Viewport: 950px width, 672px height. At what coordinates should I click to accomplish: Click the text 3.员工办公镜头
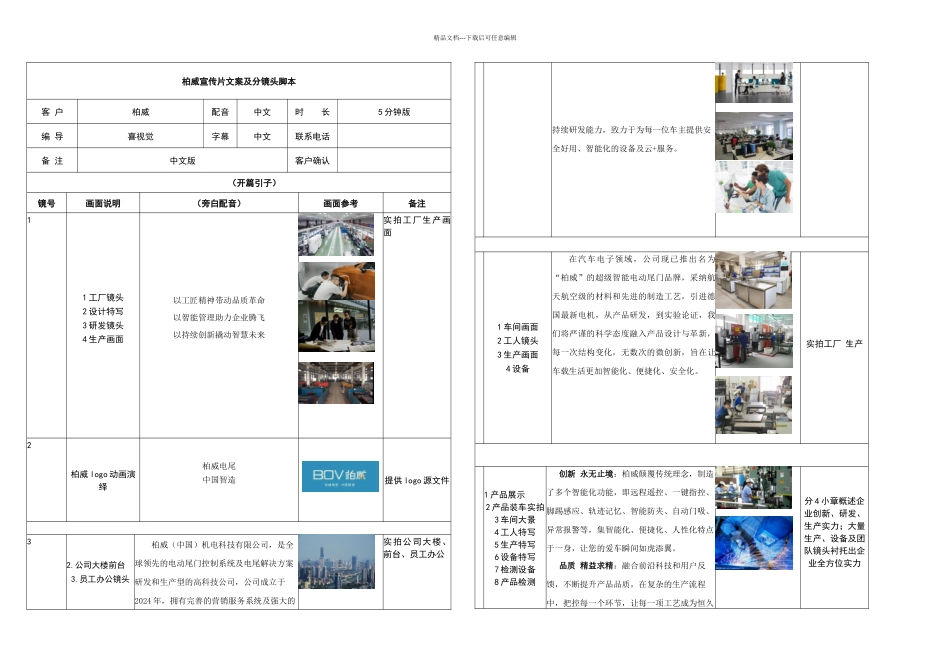point(100,579)
